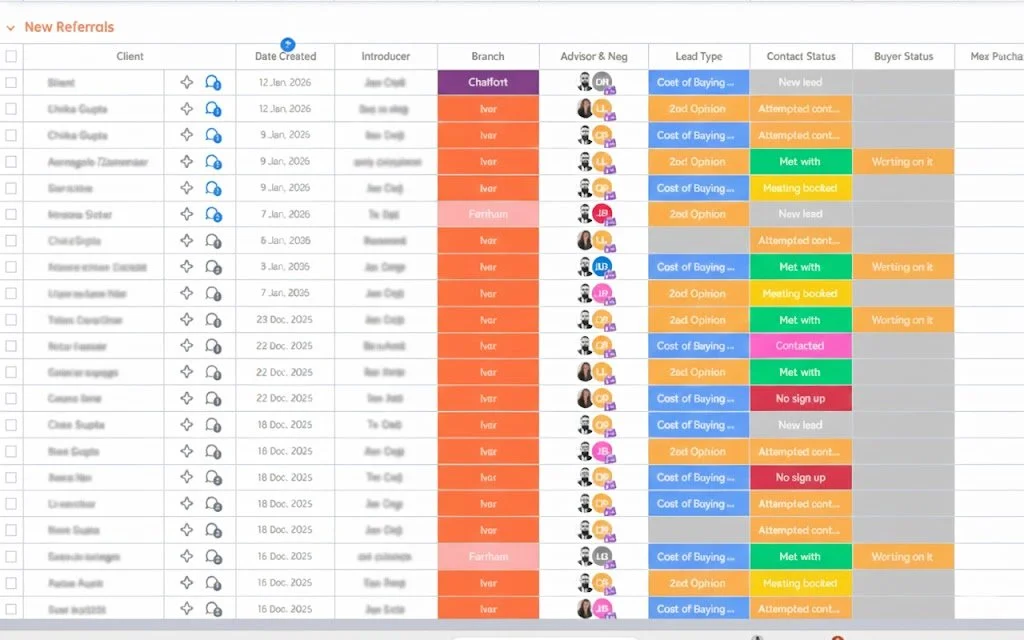Viewport: 1024px width, 640px height.
Task: Click the Contact Status column header
Action: click(x=800, y=56)
